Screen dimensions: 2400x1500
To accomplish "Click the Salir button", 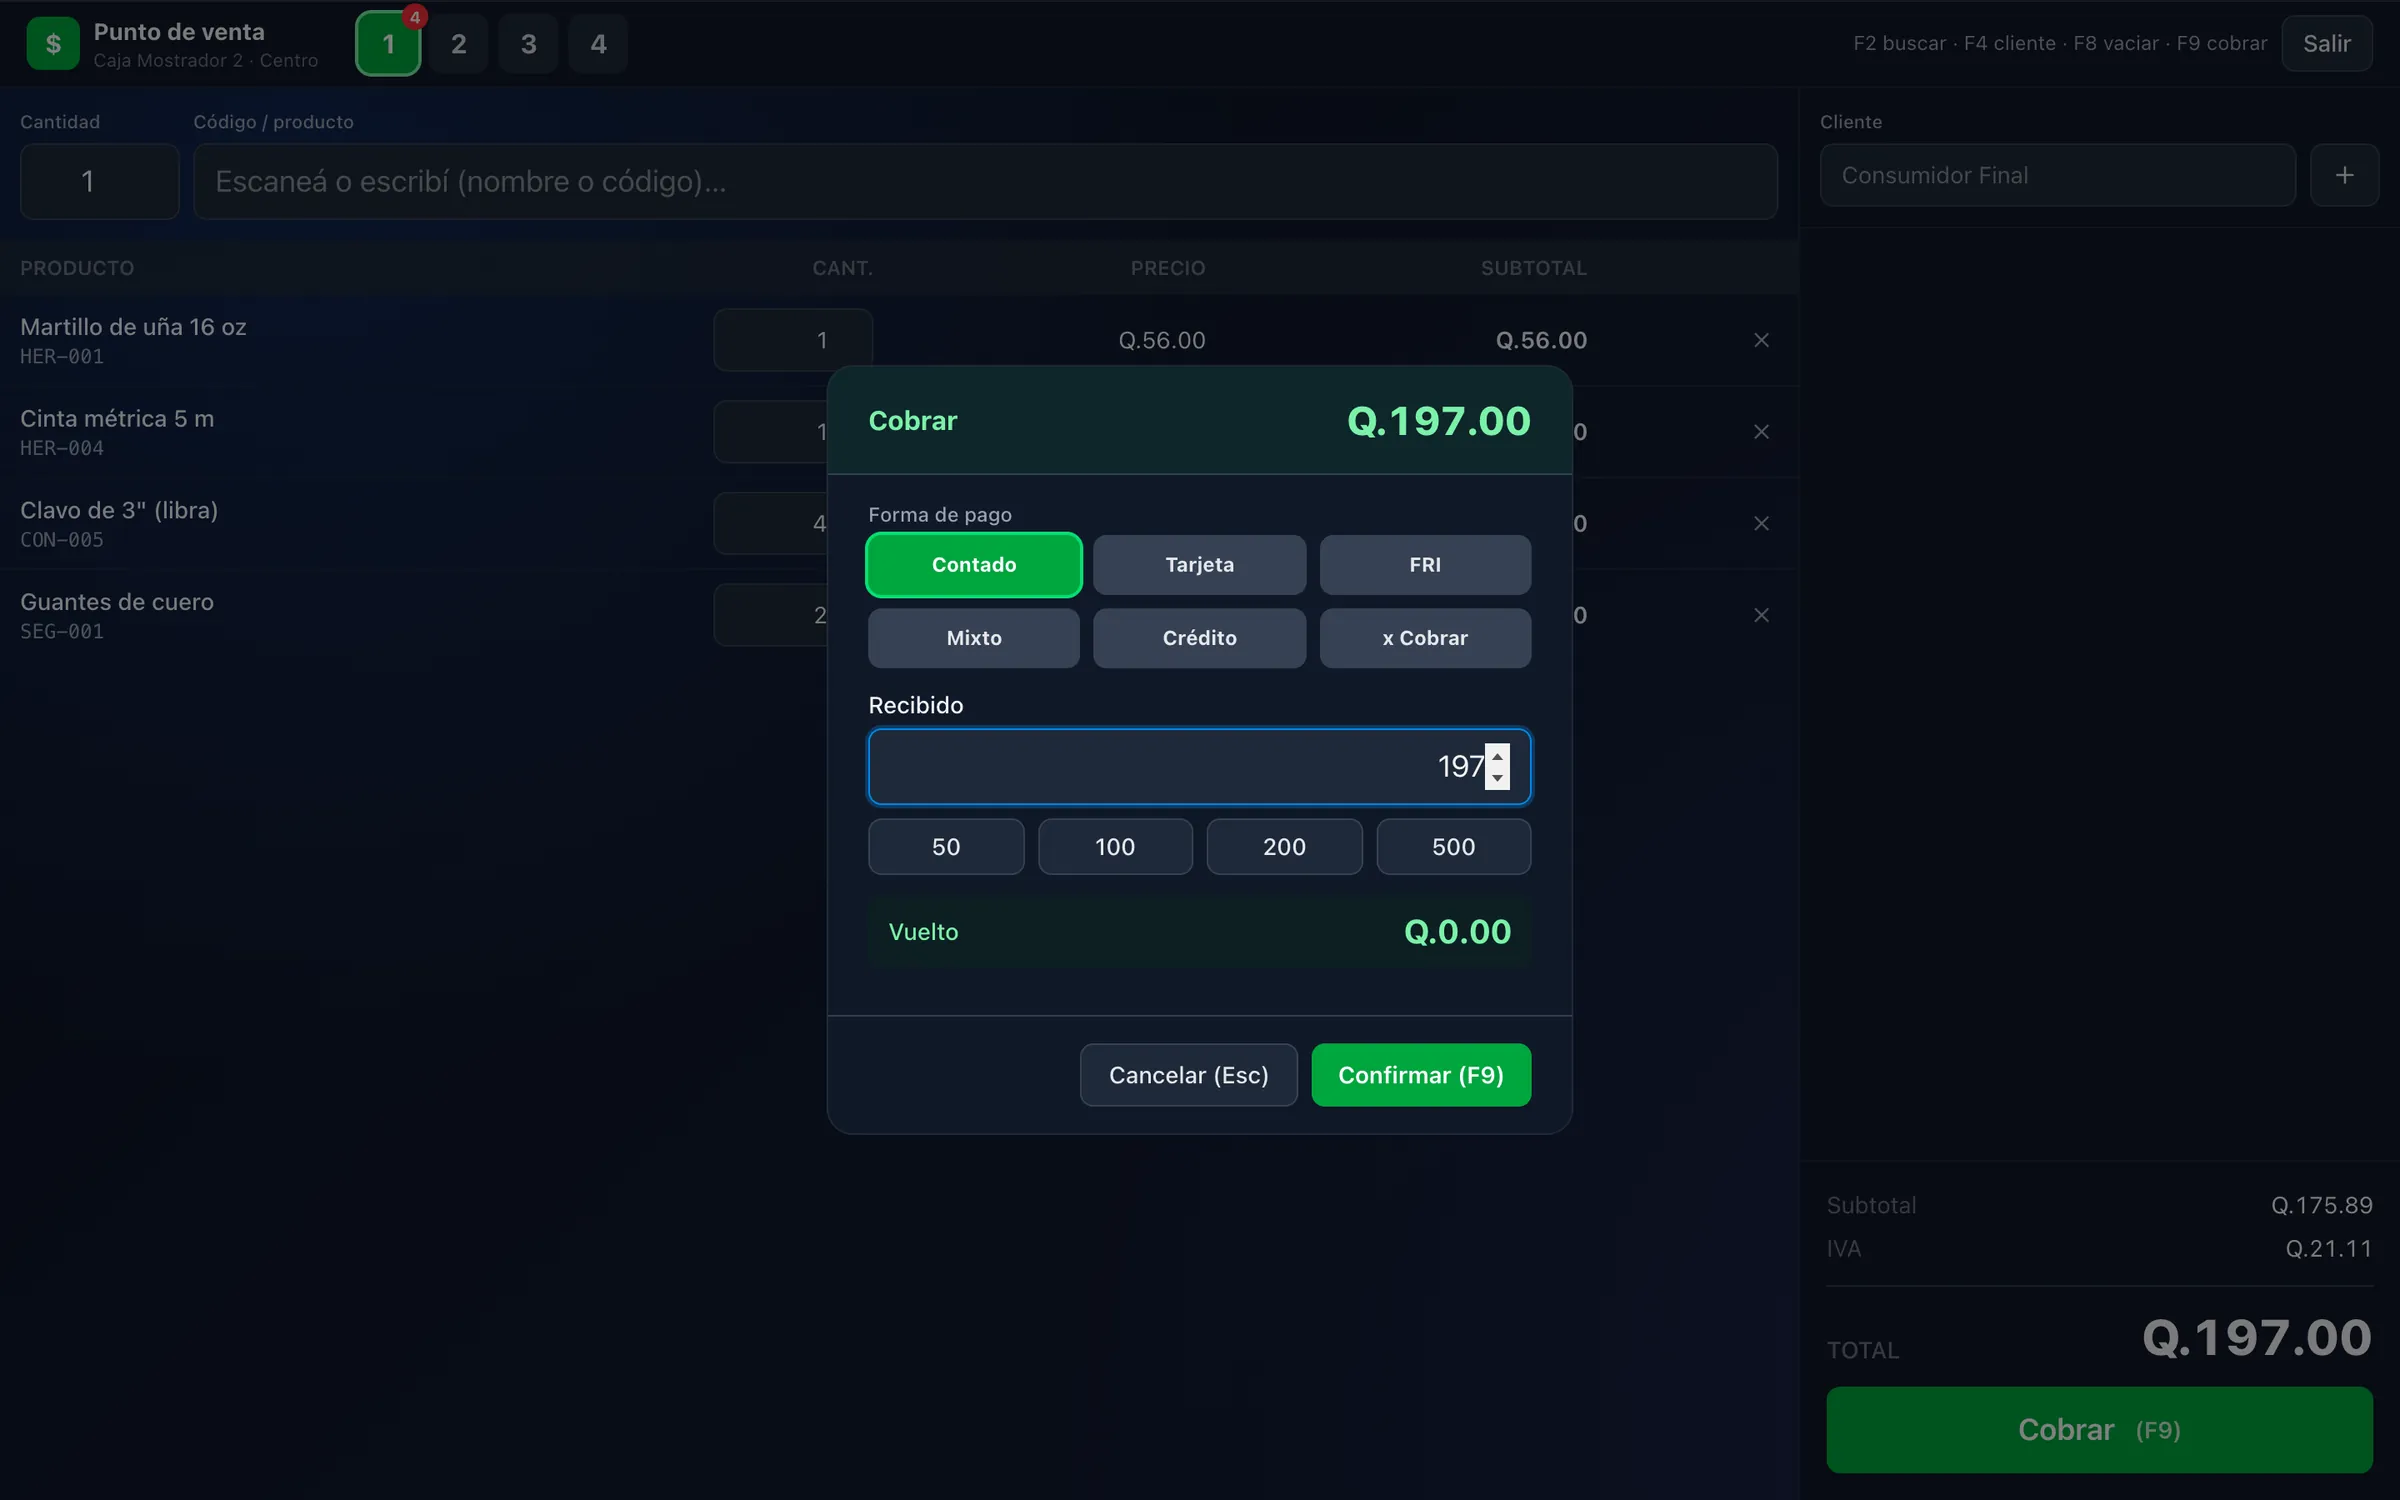I will pyautogui.click(x=2326, y=44).
